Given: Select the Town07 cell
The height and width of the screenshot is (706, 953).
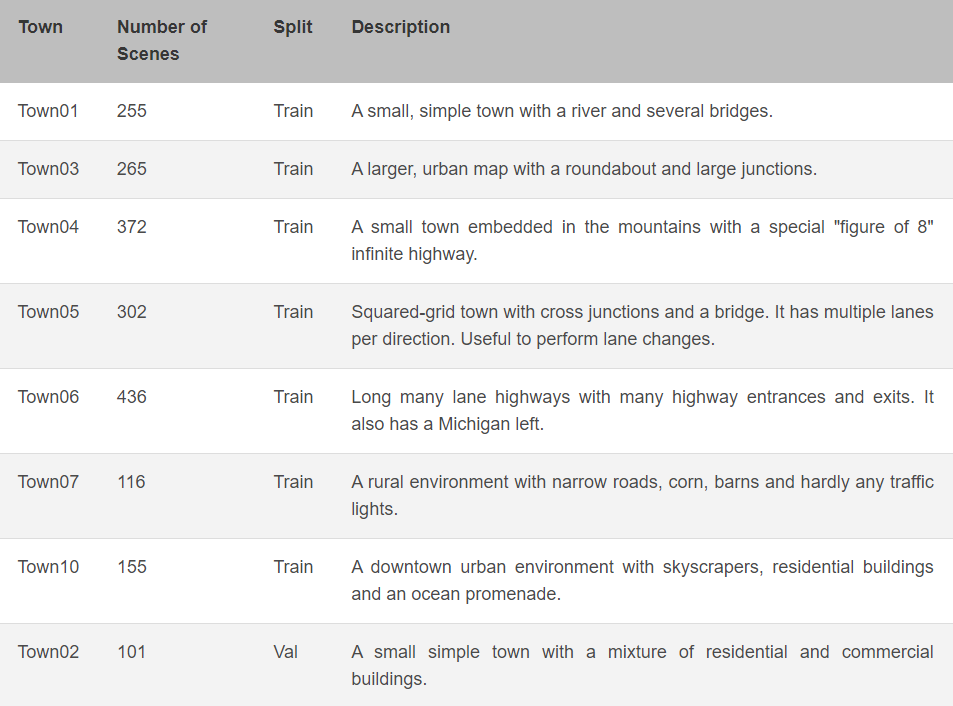Looking at the screenshot, I should 48,482.
